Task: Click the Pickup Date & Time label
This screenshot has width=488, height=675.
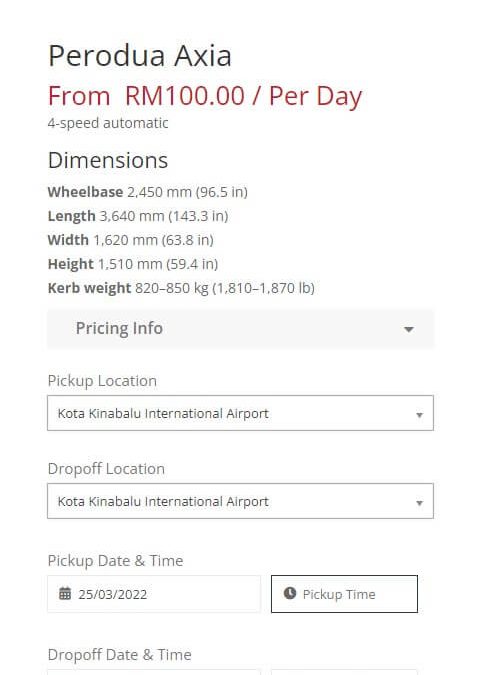Action: pos(115,561)
